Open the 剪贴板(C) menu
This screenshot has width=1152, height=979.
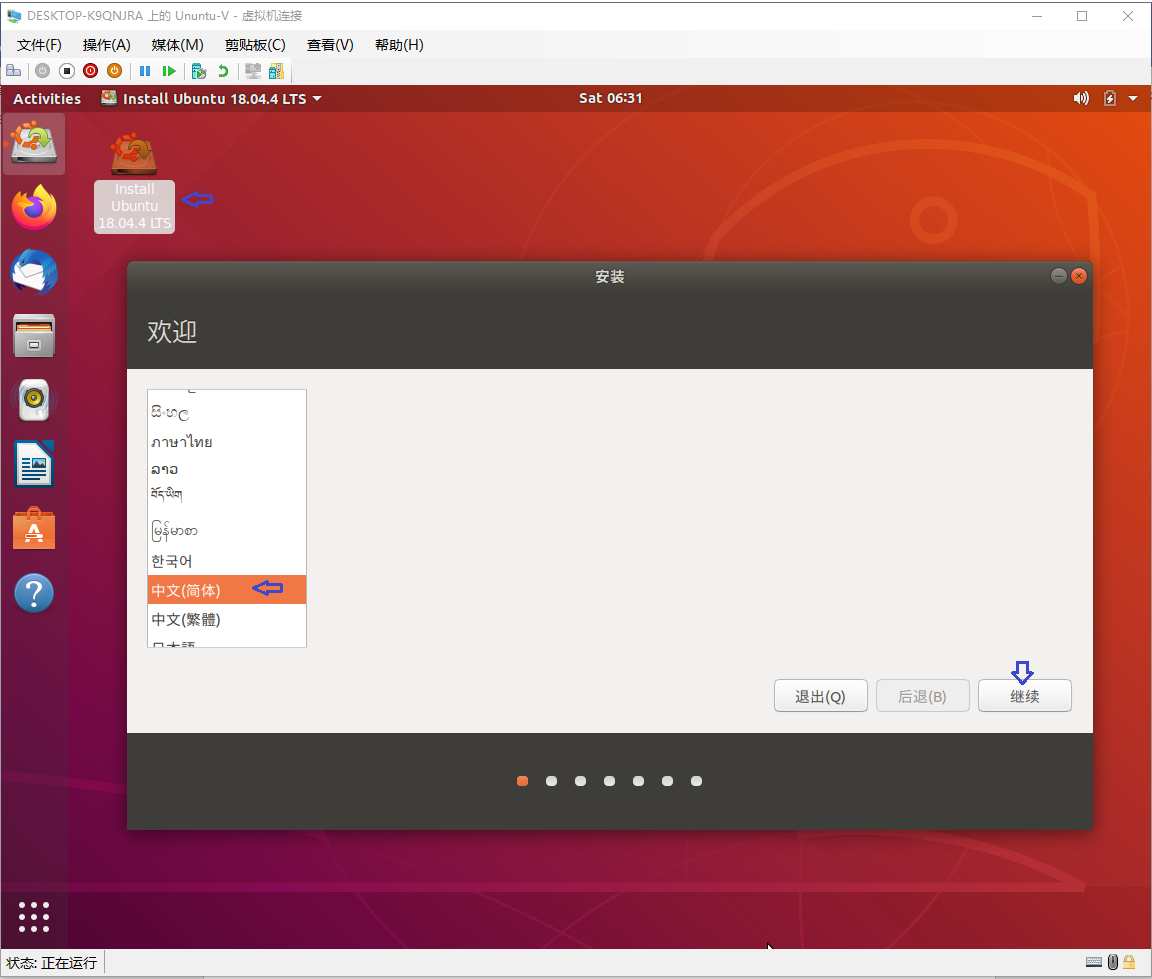coord(253,44)
